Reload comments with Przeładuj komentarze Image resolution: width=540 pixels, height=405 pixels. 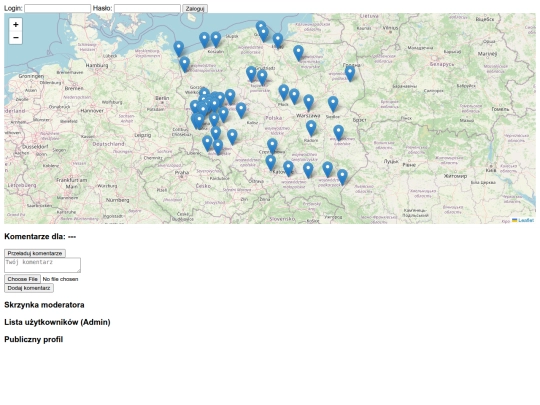(35, 253)
